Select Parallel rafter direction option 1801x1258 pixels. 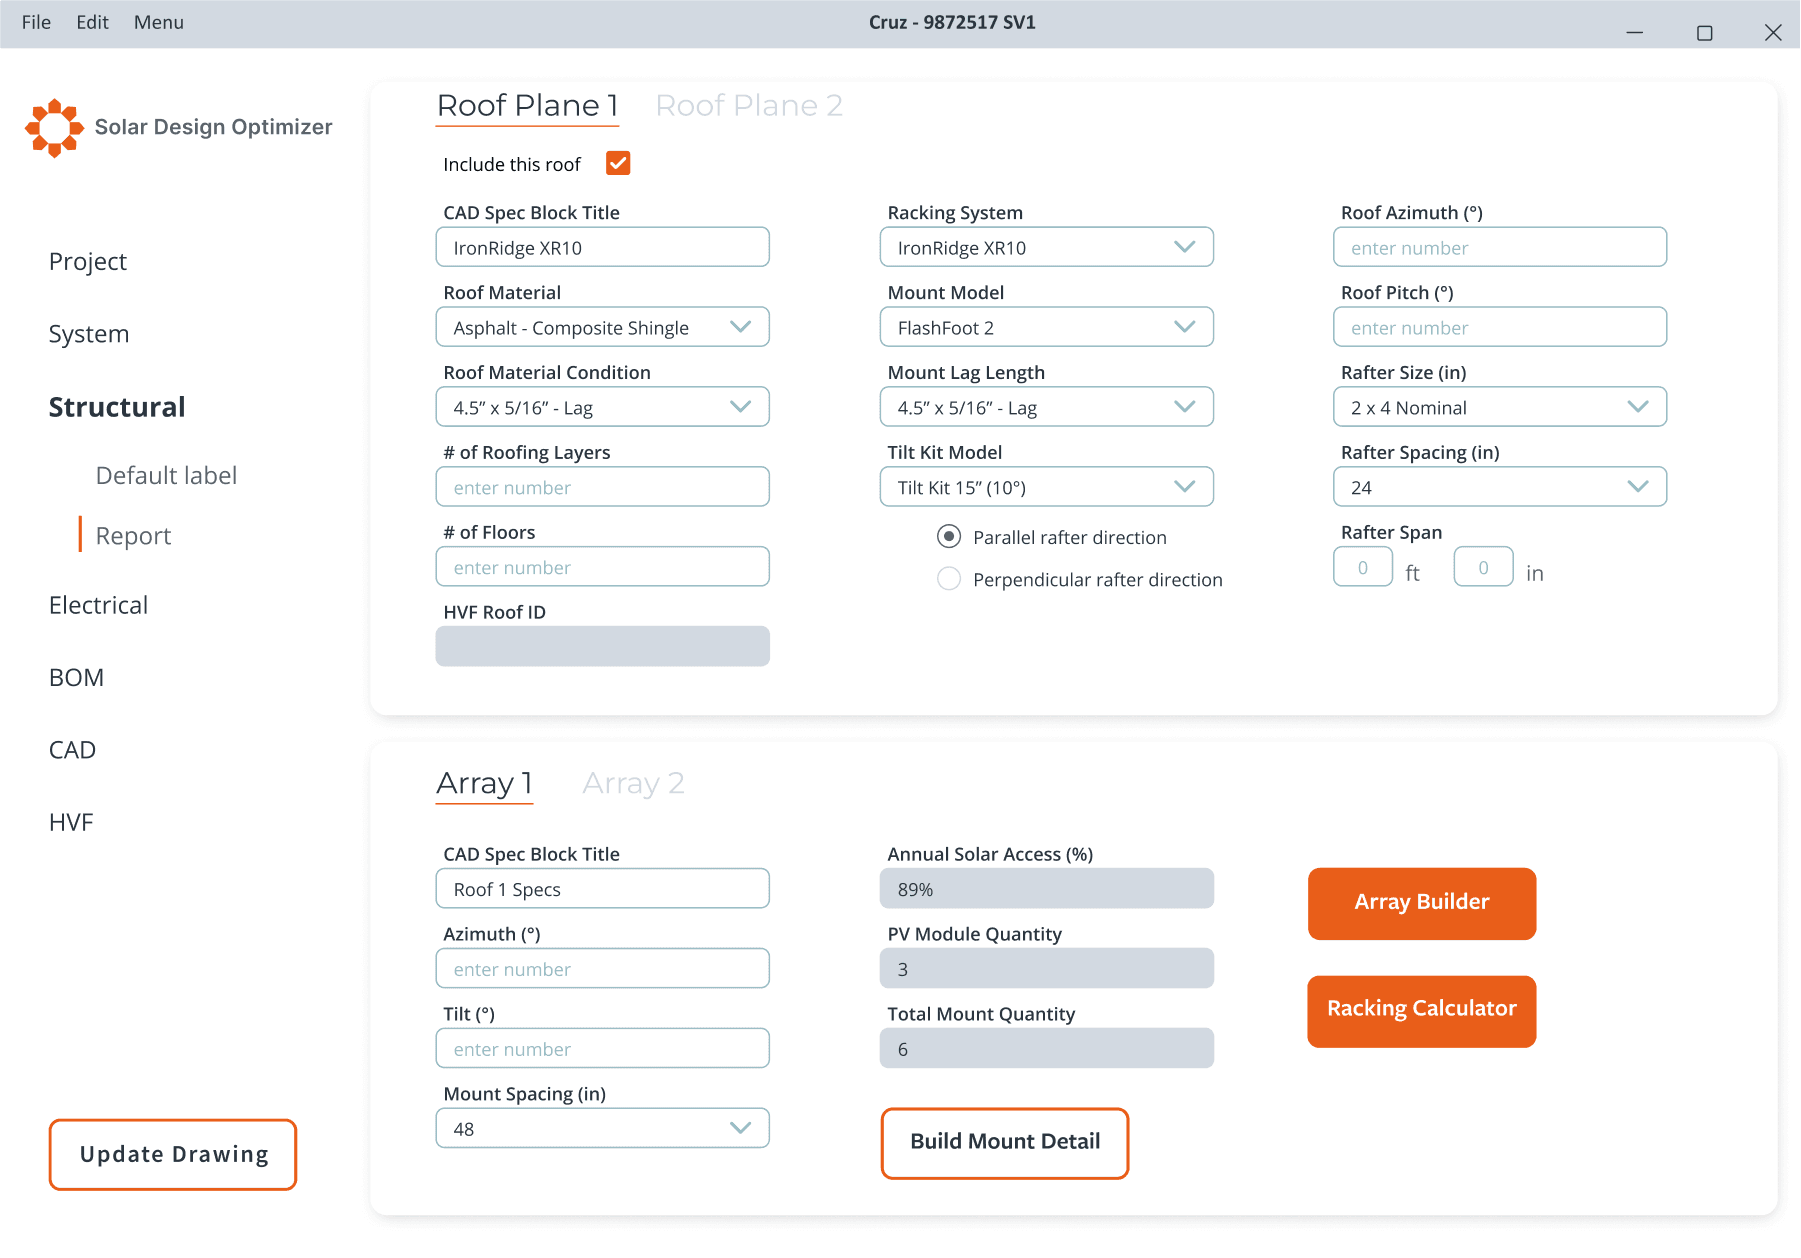948,537
